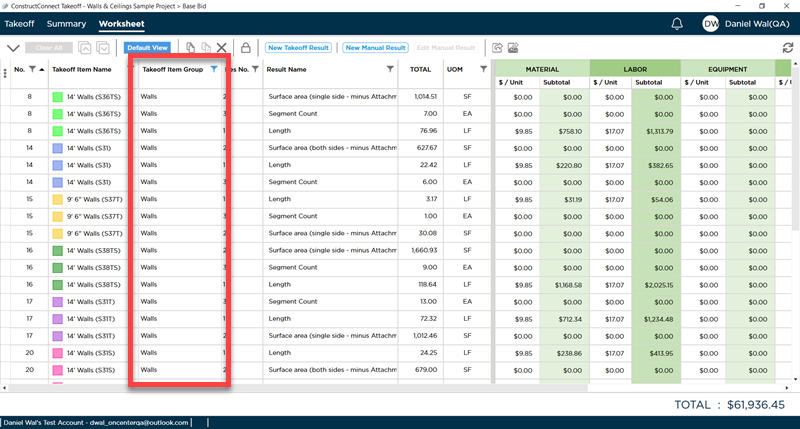Click total value 1,012.46
Screen dimensions: 800x429
tap(425, 336)
